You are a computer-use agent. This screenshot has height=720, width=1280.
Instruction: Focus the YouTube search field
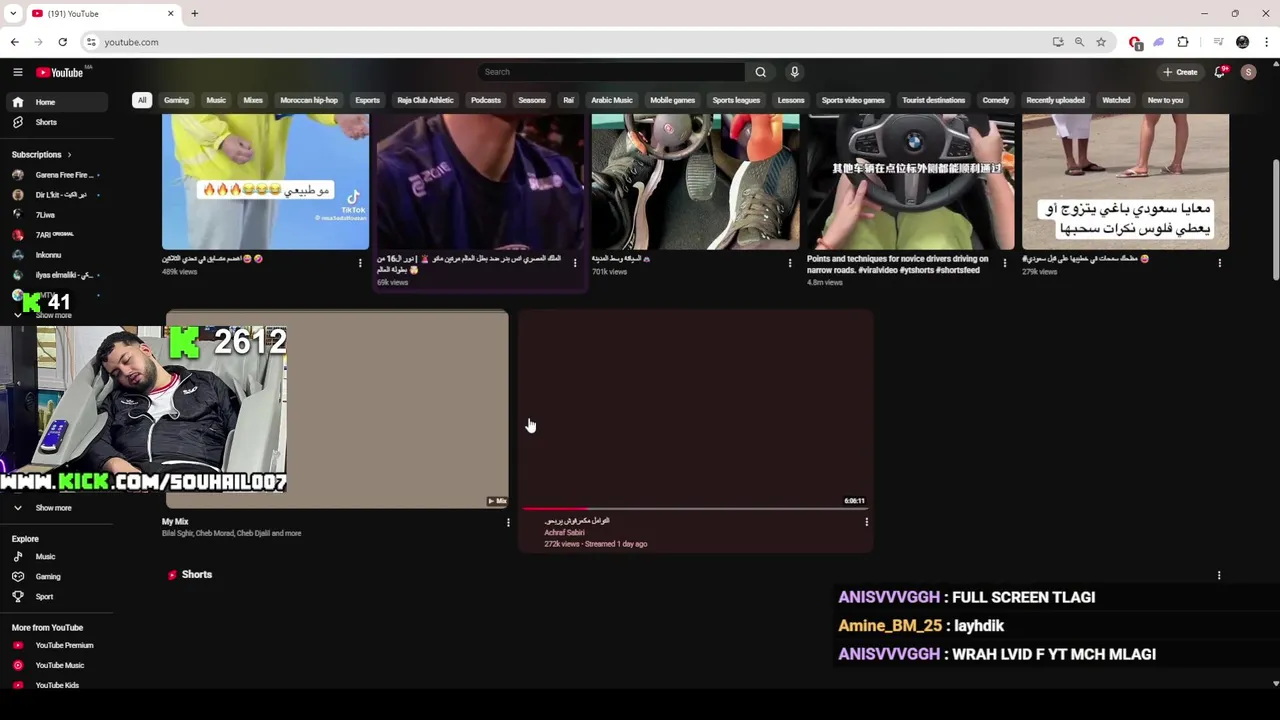pyautogui.click(x=612, y=72)
